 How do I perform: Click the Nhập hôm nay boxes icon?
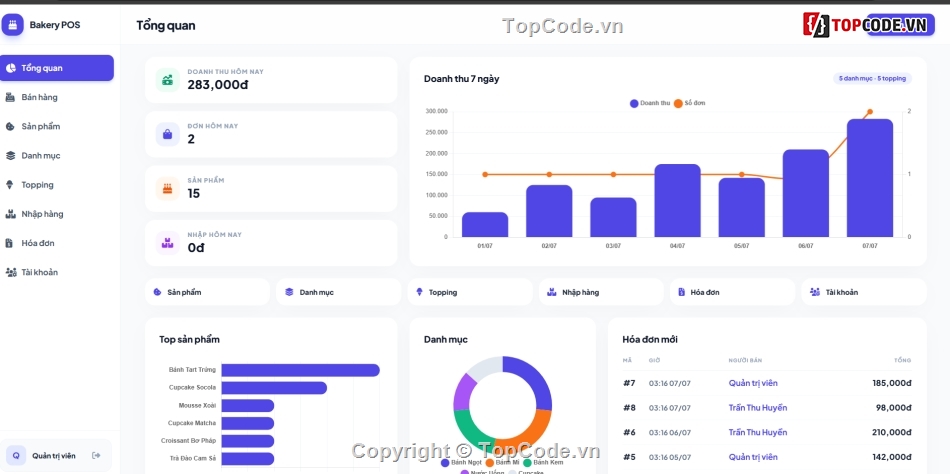(x=168, y=243)
